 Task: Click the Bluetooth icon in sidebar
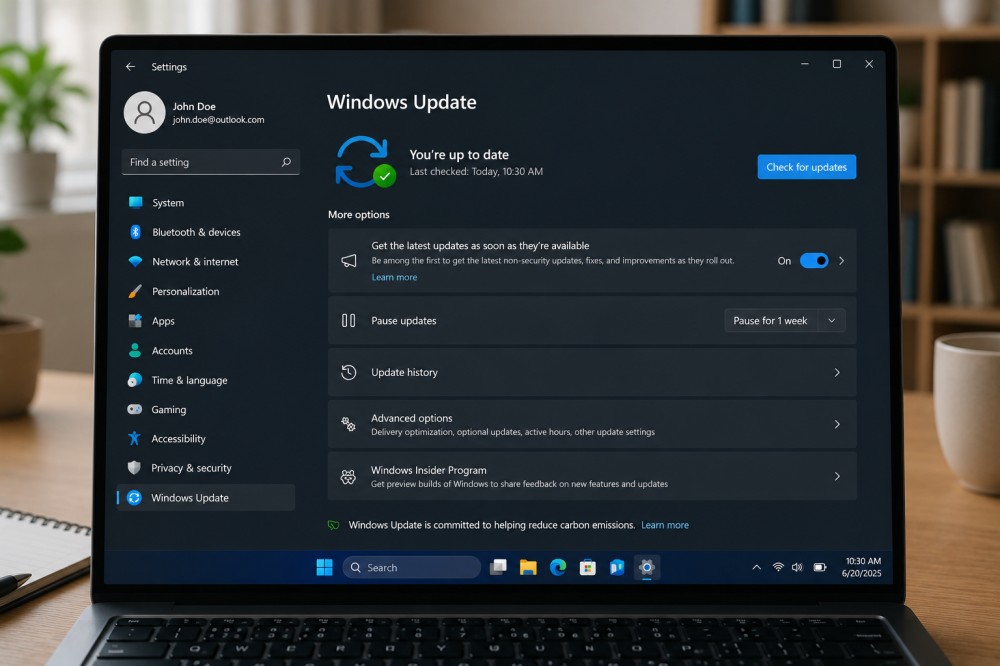135,232
